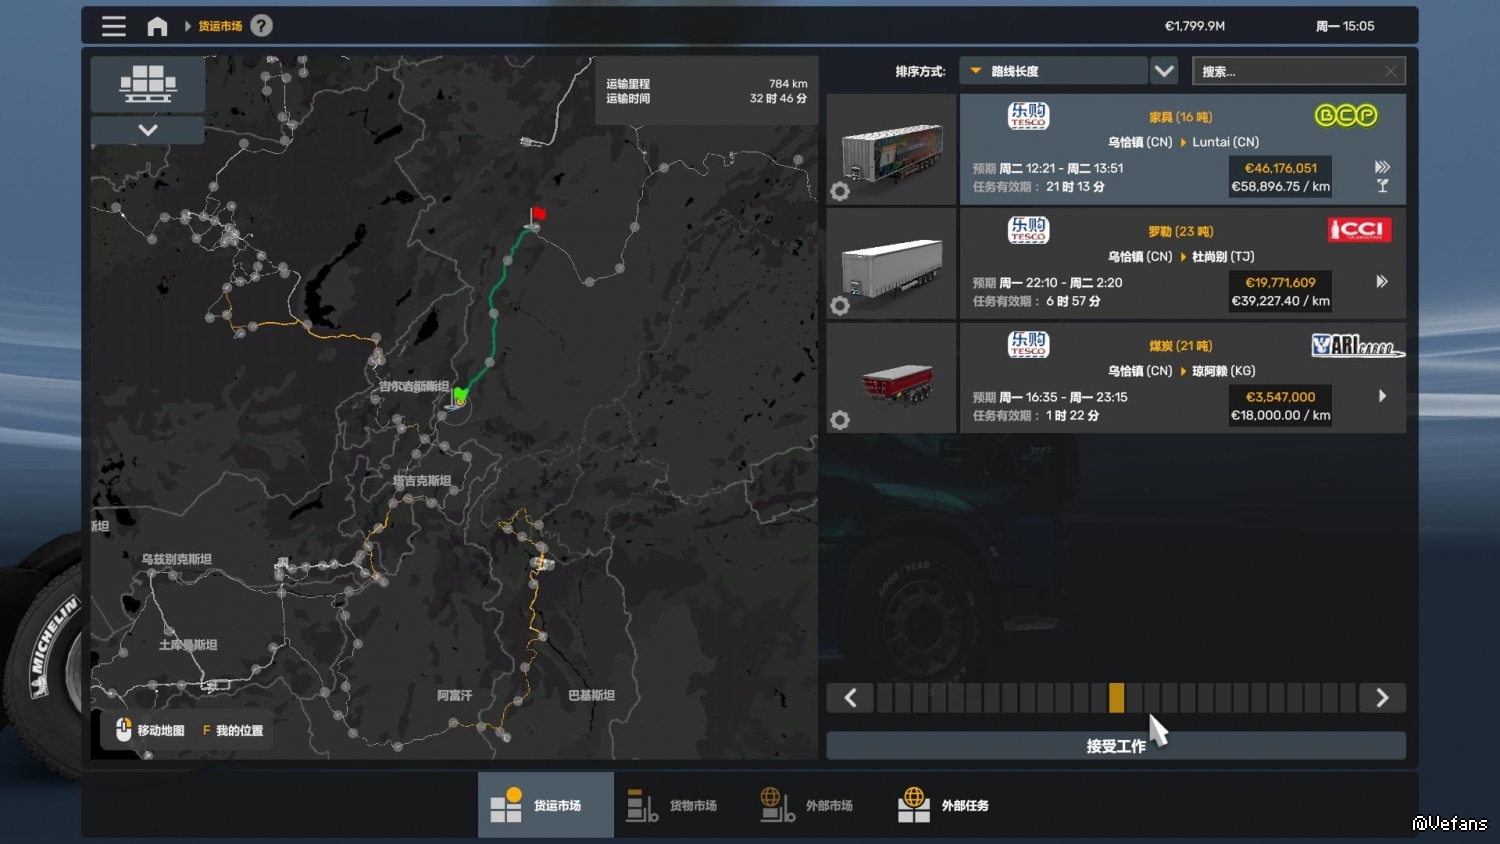Click the €39,227.40 / km rate

(x=1281, y=301)
